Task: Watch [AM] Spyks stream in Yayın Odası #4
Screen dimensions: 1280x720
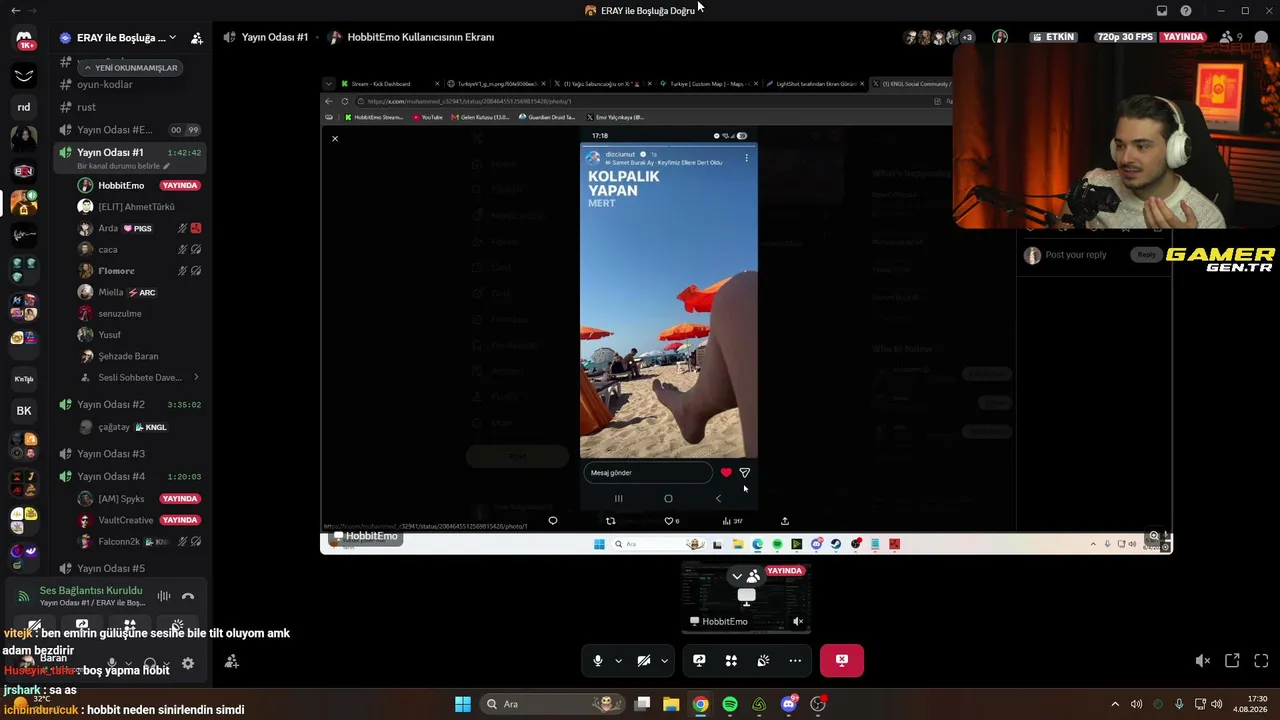Action: 140,498
